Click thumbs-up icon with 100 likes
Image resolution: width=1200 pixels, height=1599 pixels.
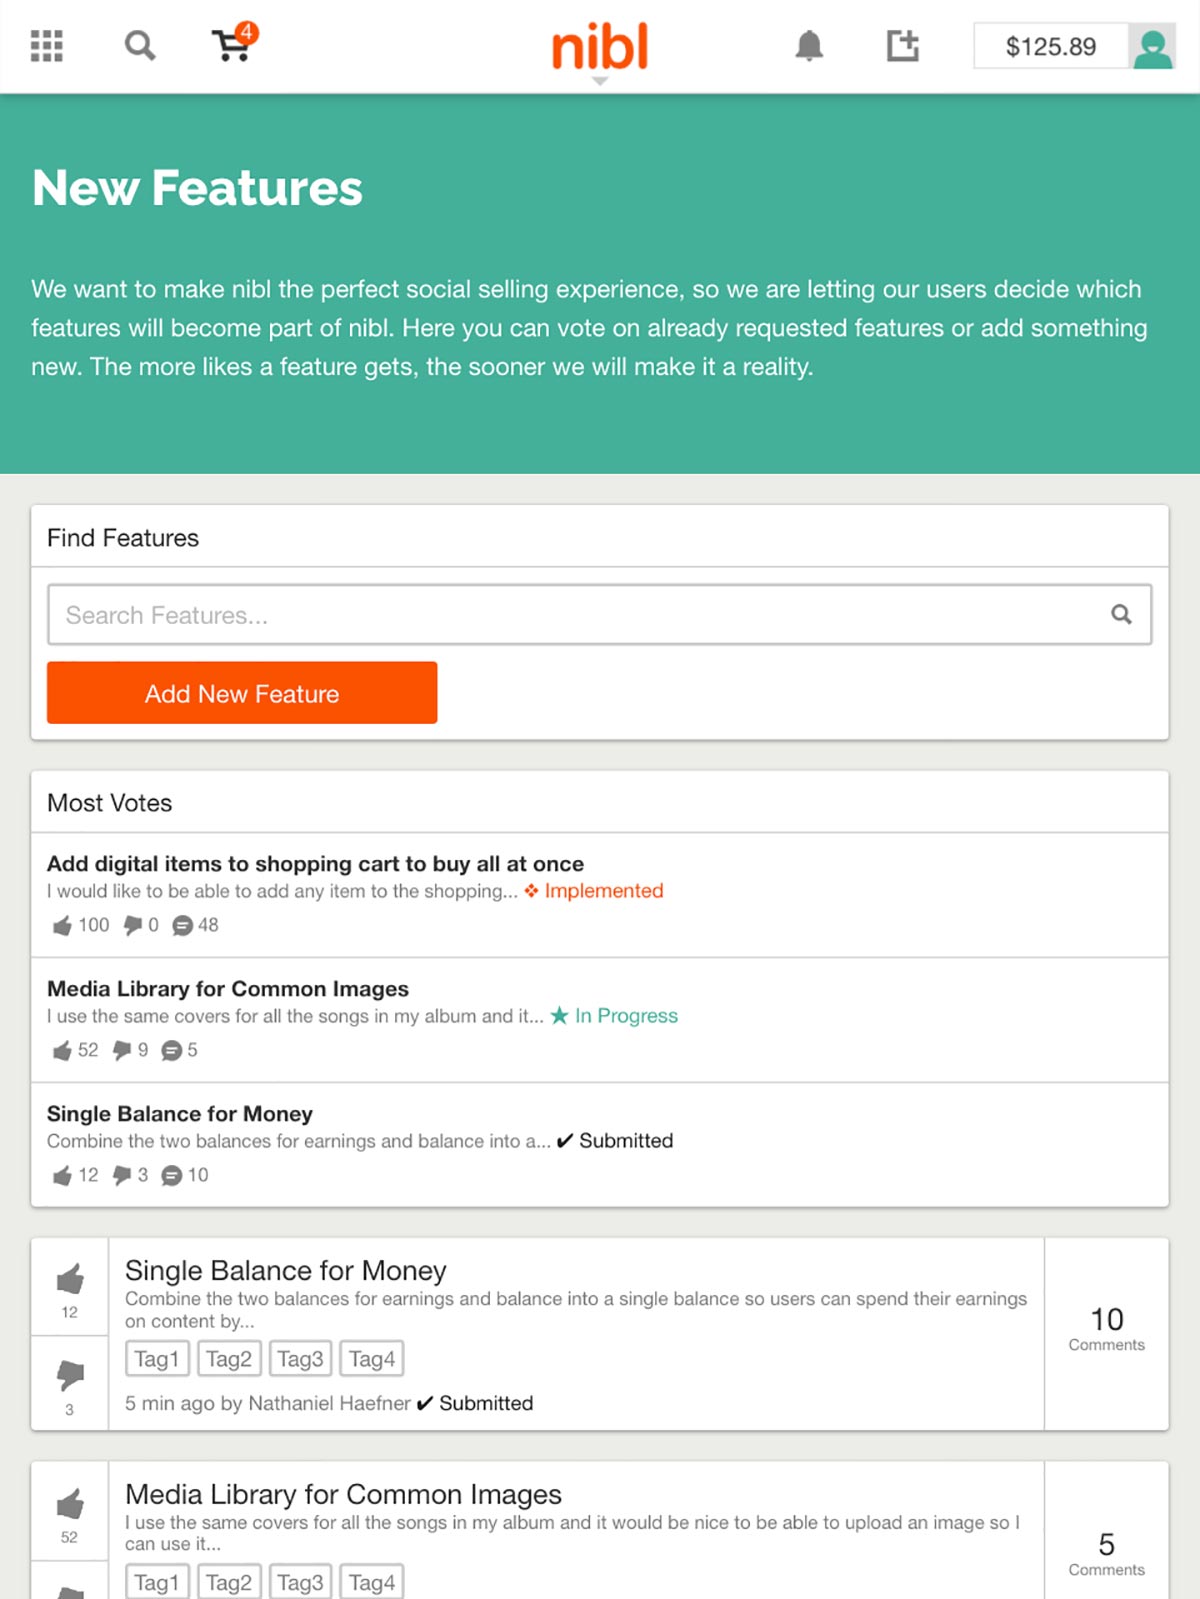pyautogui.click(x=62, y=925)
